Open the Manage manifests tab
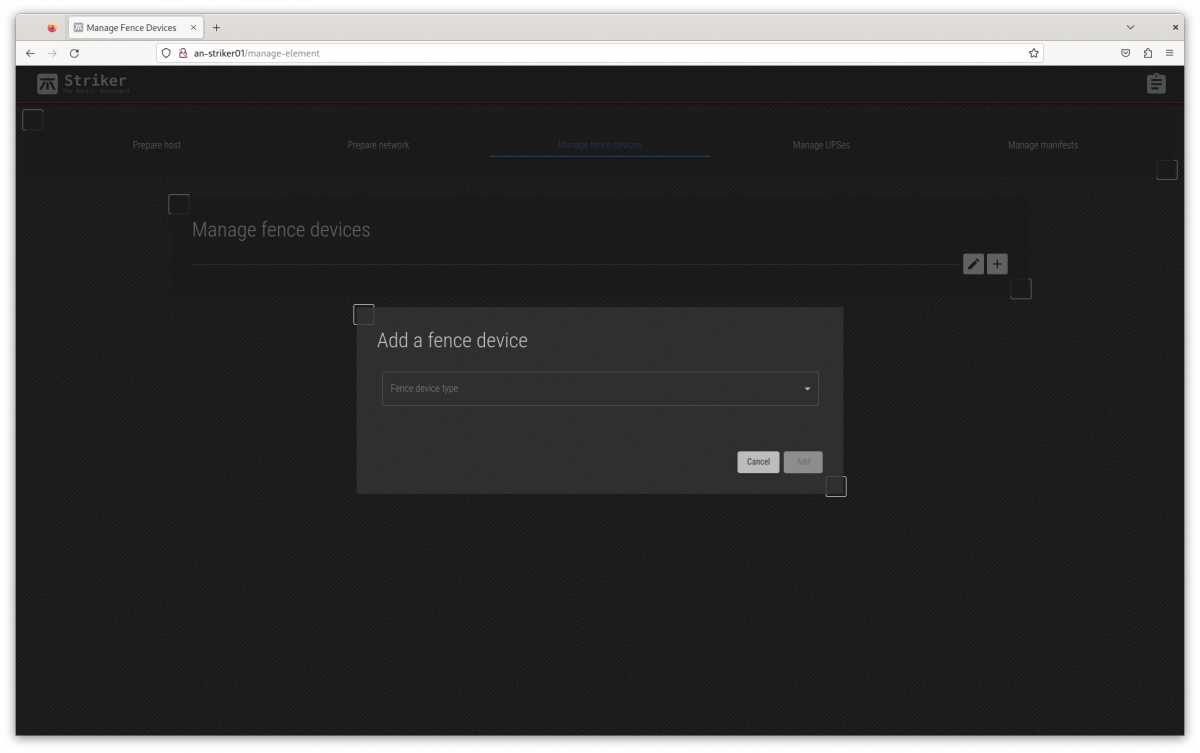This screenshot has width=1200, height=753. pyautogui.click(x=1042, y=145)
